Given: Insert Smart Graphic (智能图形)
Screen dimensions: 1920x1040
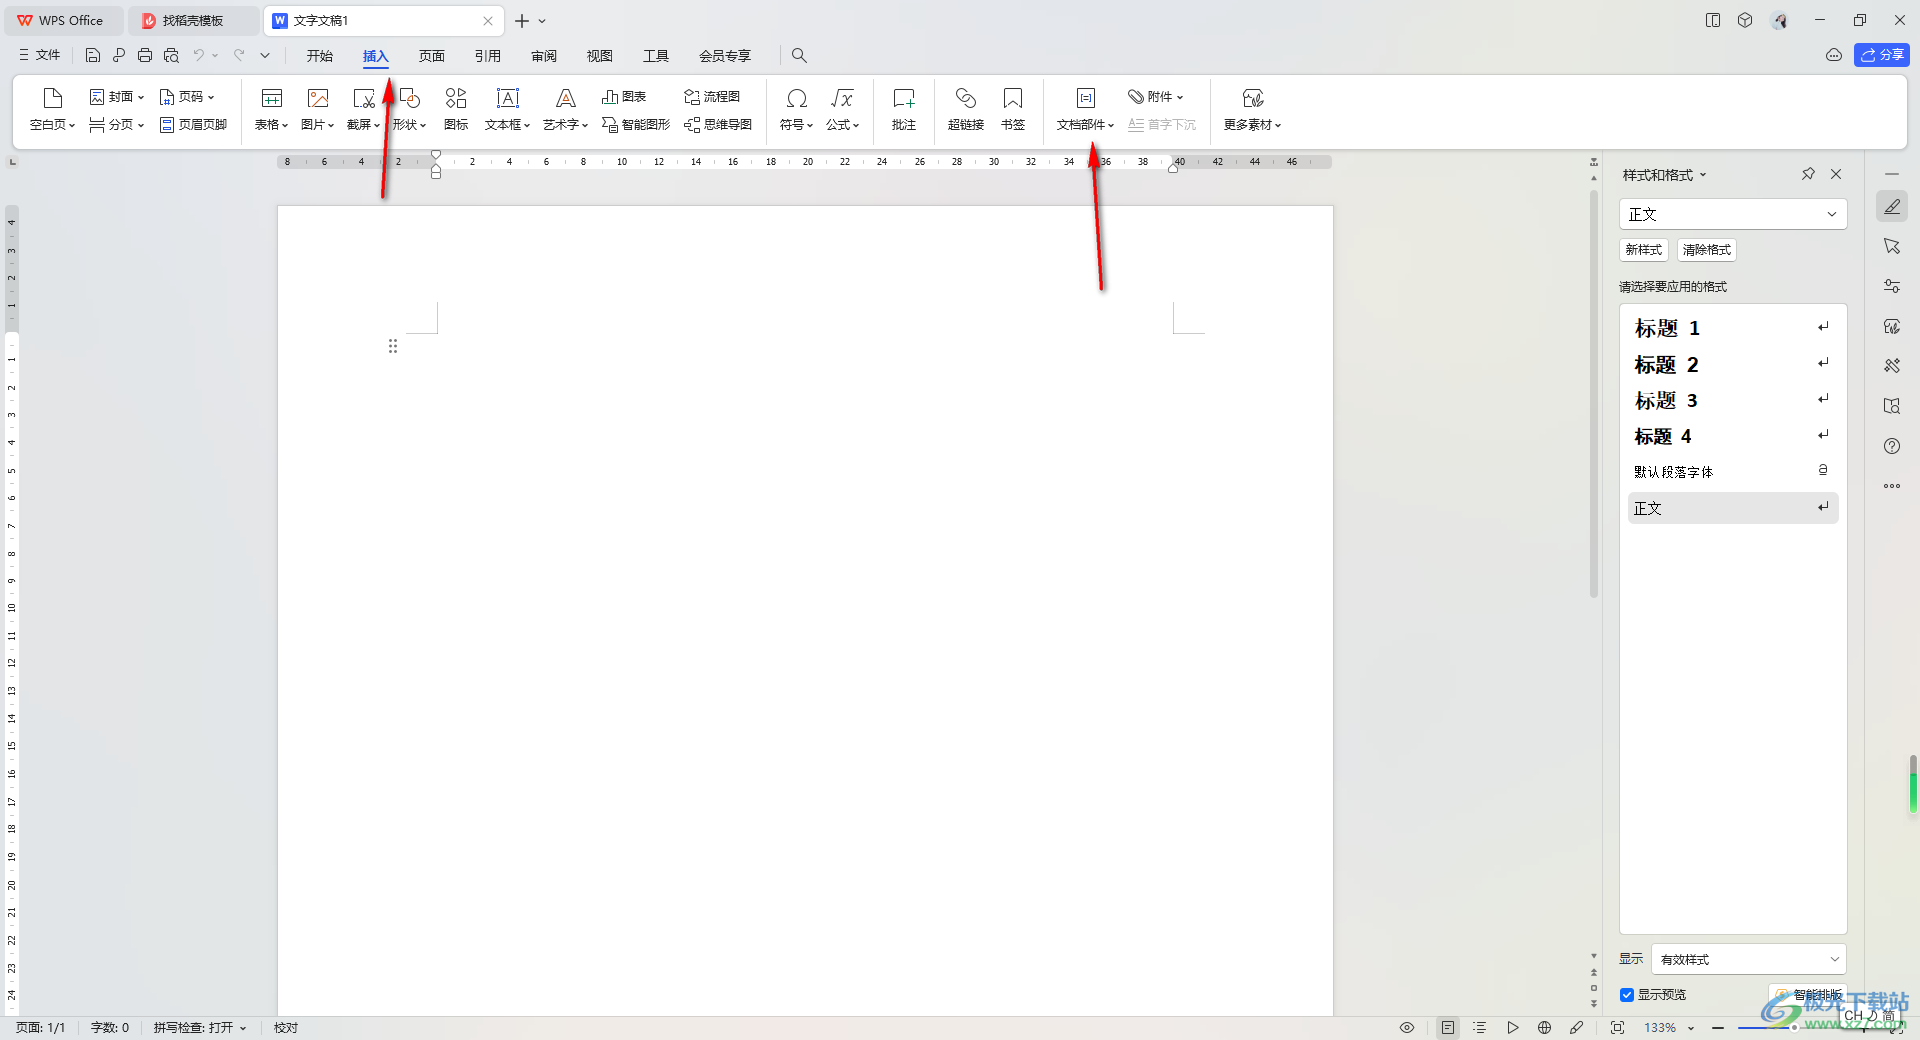Looking at the screenshot, I should pyautogui.click(x=636, y=125).
